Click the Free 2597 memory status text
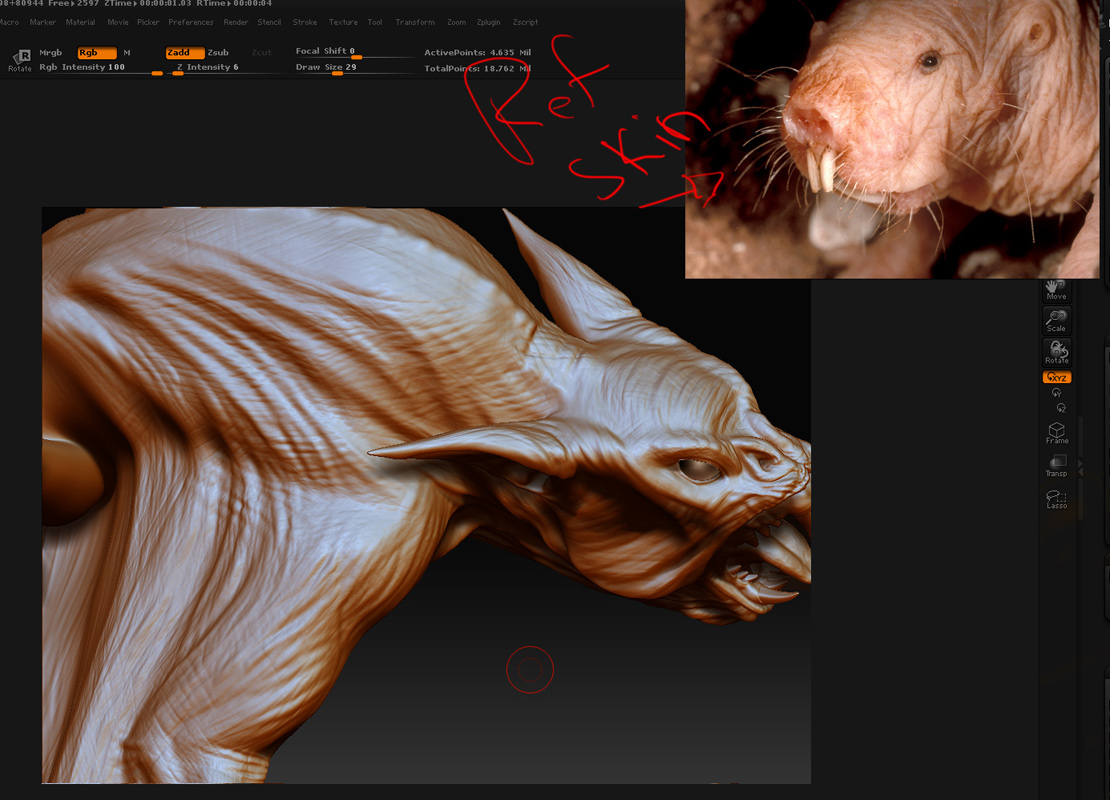1110x800 pixels. pos(74,4)
